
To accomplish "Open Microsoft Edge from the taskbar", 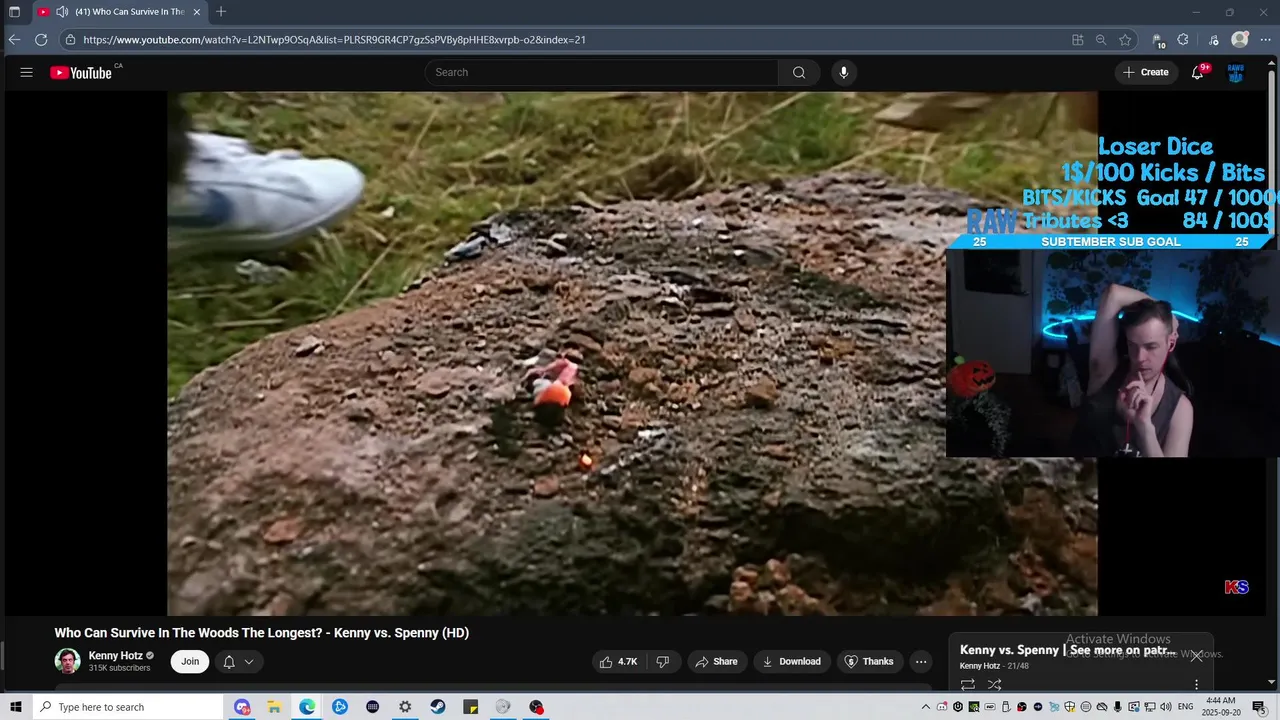I will click(x=307, y=707).
